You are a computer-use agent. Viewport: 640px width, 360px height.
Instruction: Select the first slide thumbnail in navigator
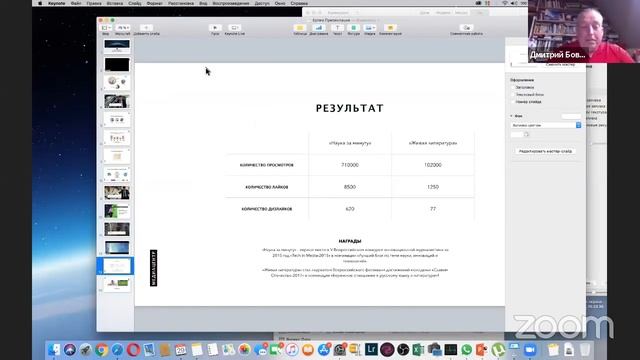(117, 46)
